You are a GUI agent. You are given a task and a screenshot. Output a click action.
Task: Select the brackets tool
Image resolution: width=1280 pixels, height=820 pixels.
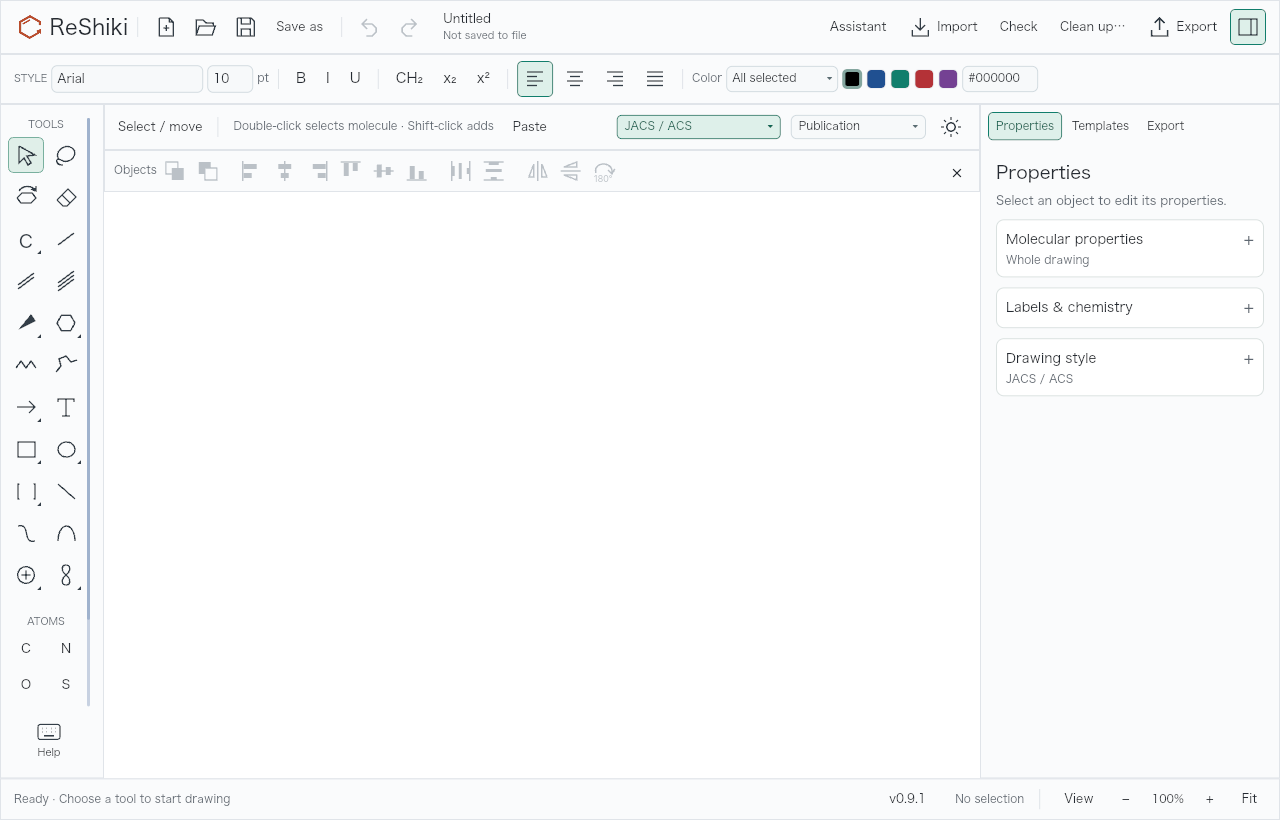tap(26, 491)
